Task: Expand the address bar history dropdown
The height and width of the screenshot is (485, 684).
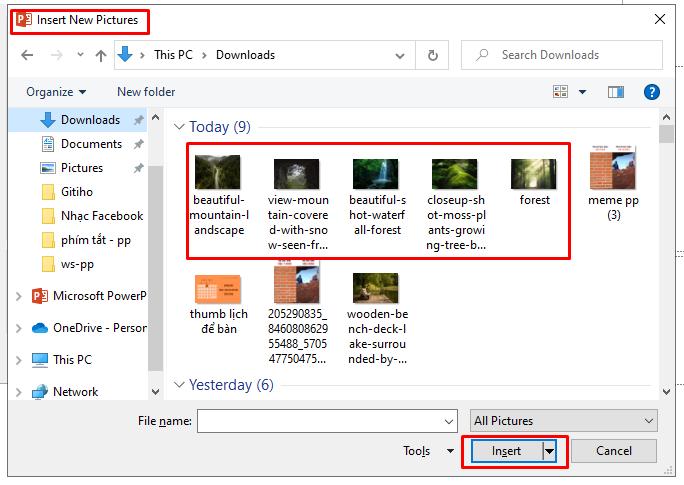Action: click(400, 55)
